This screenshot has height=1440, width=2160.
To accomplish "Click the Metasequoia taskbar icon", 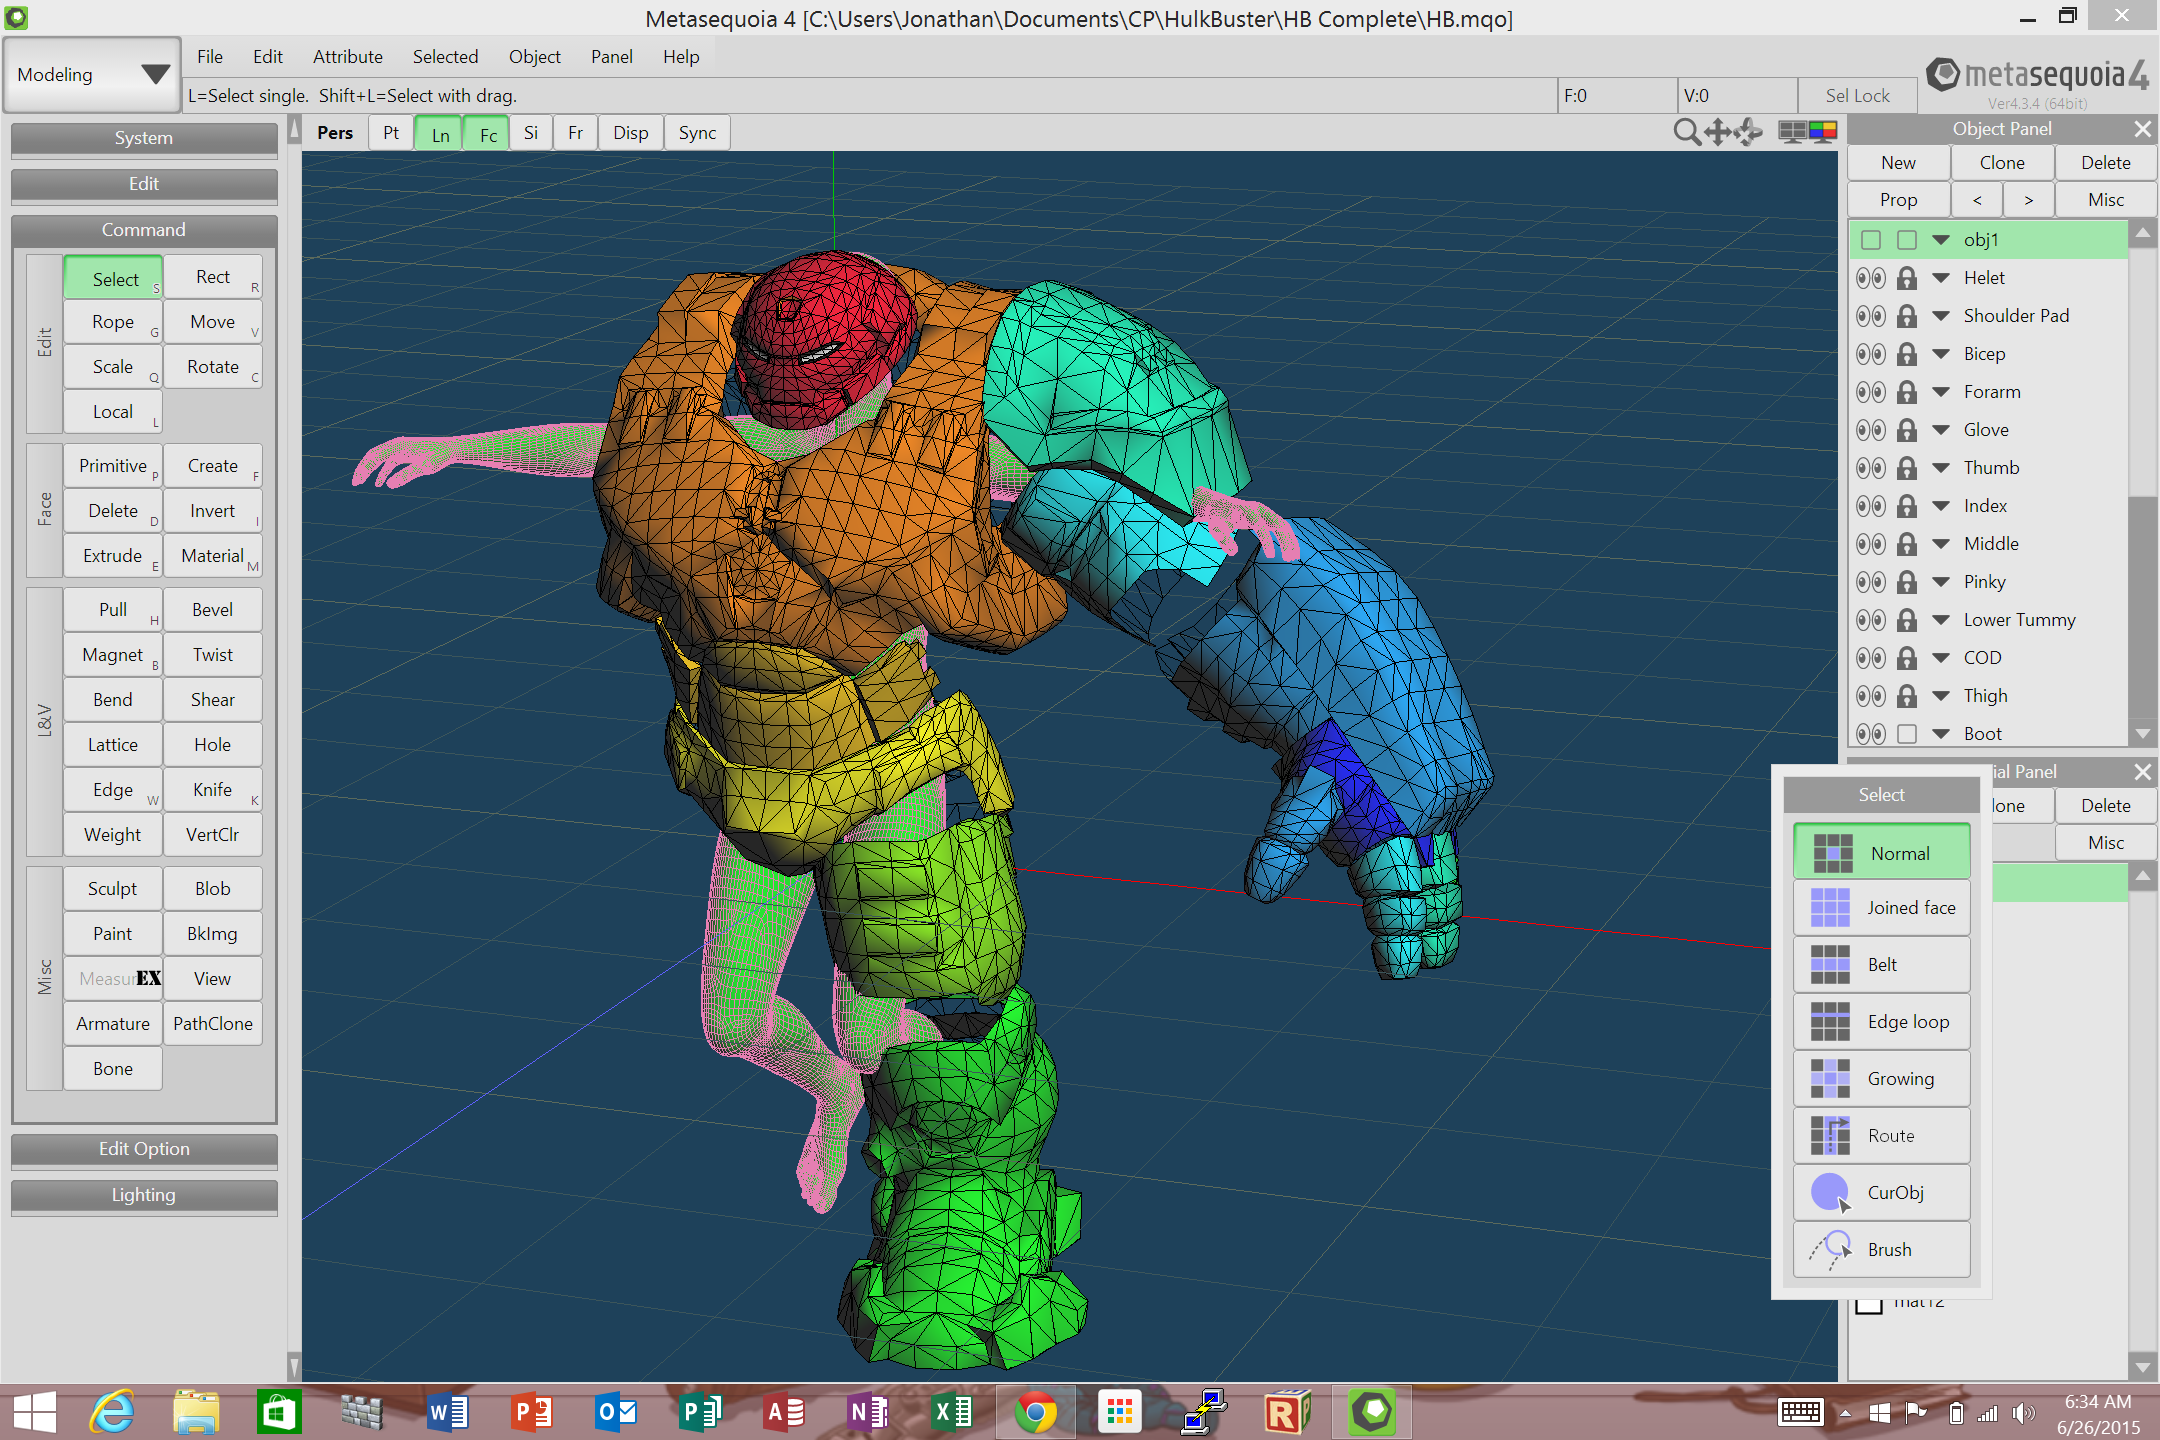I will pyautogui.click(x=1372, y=1412).
